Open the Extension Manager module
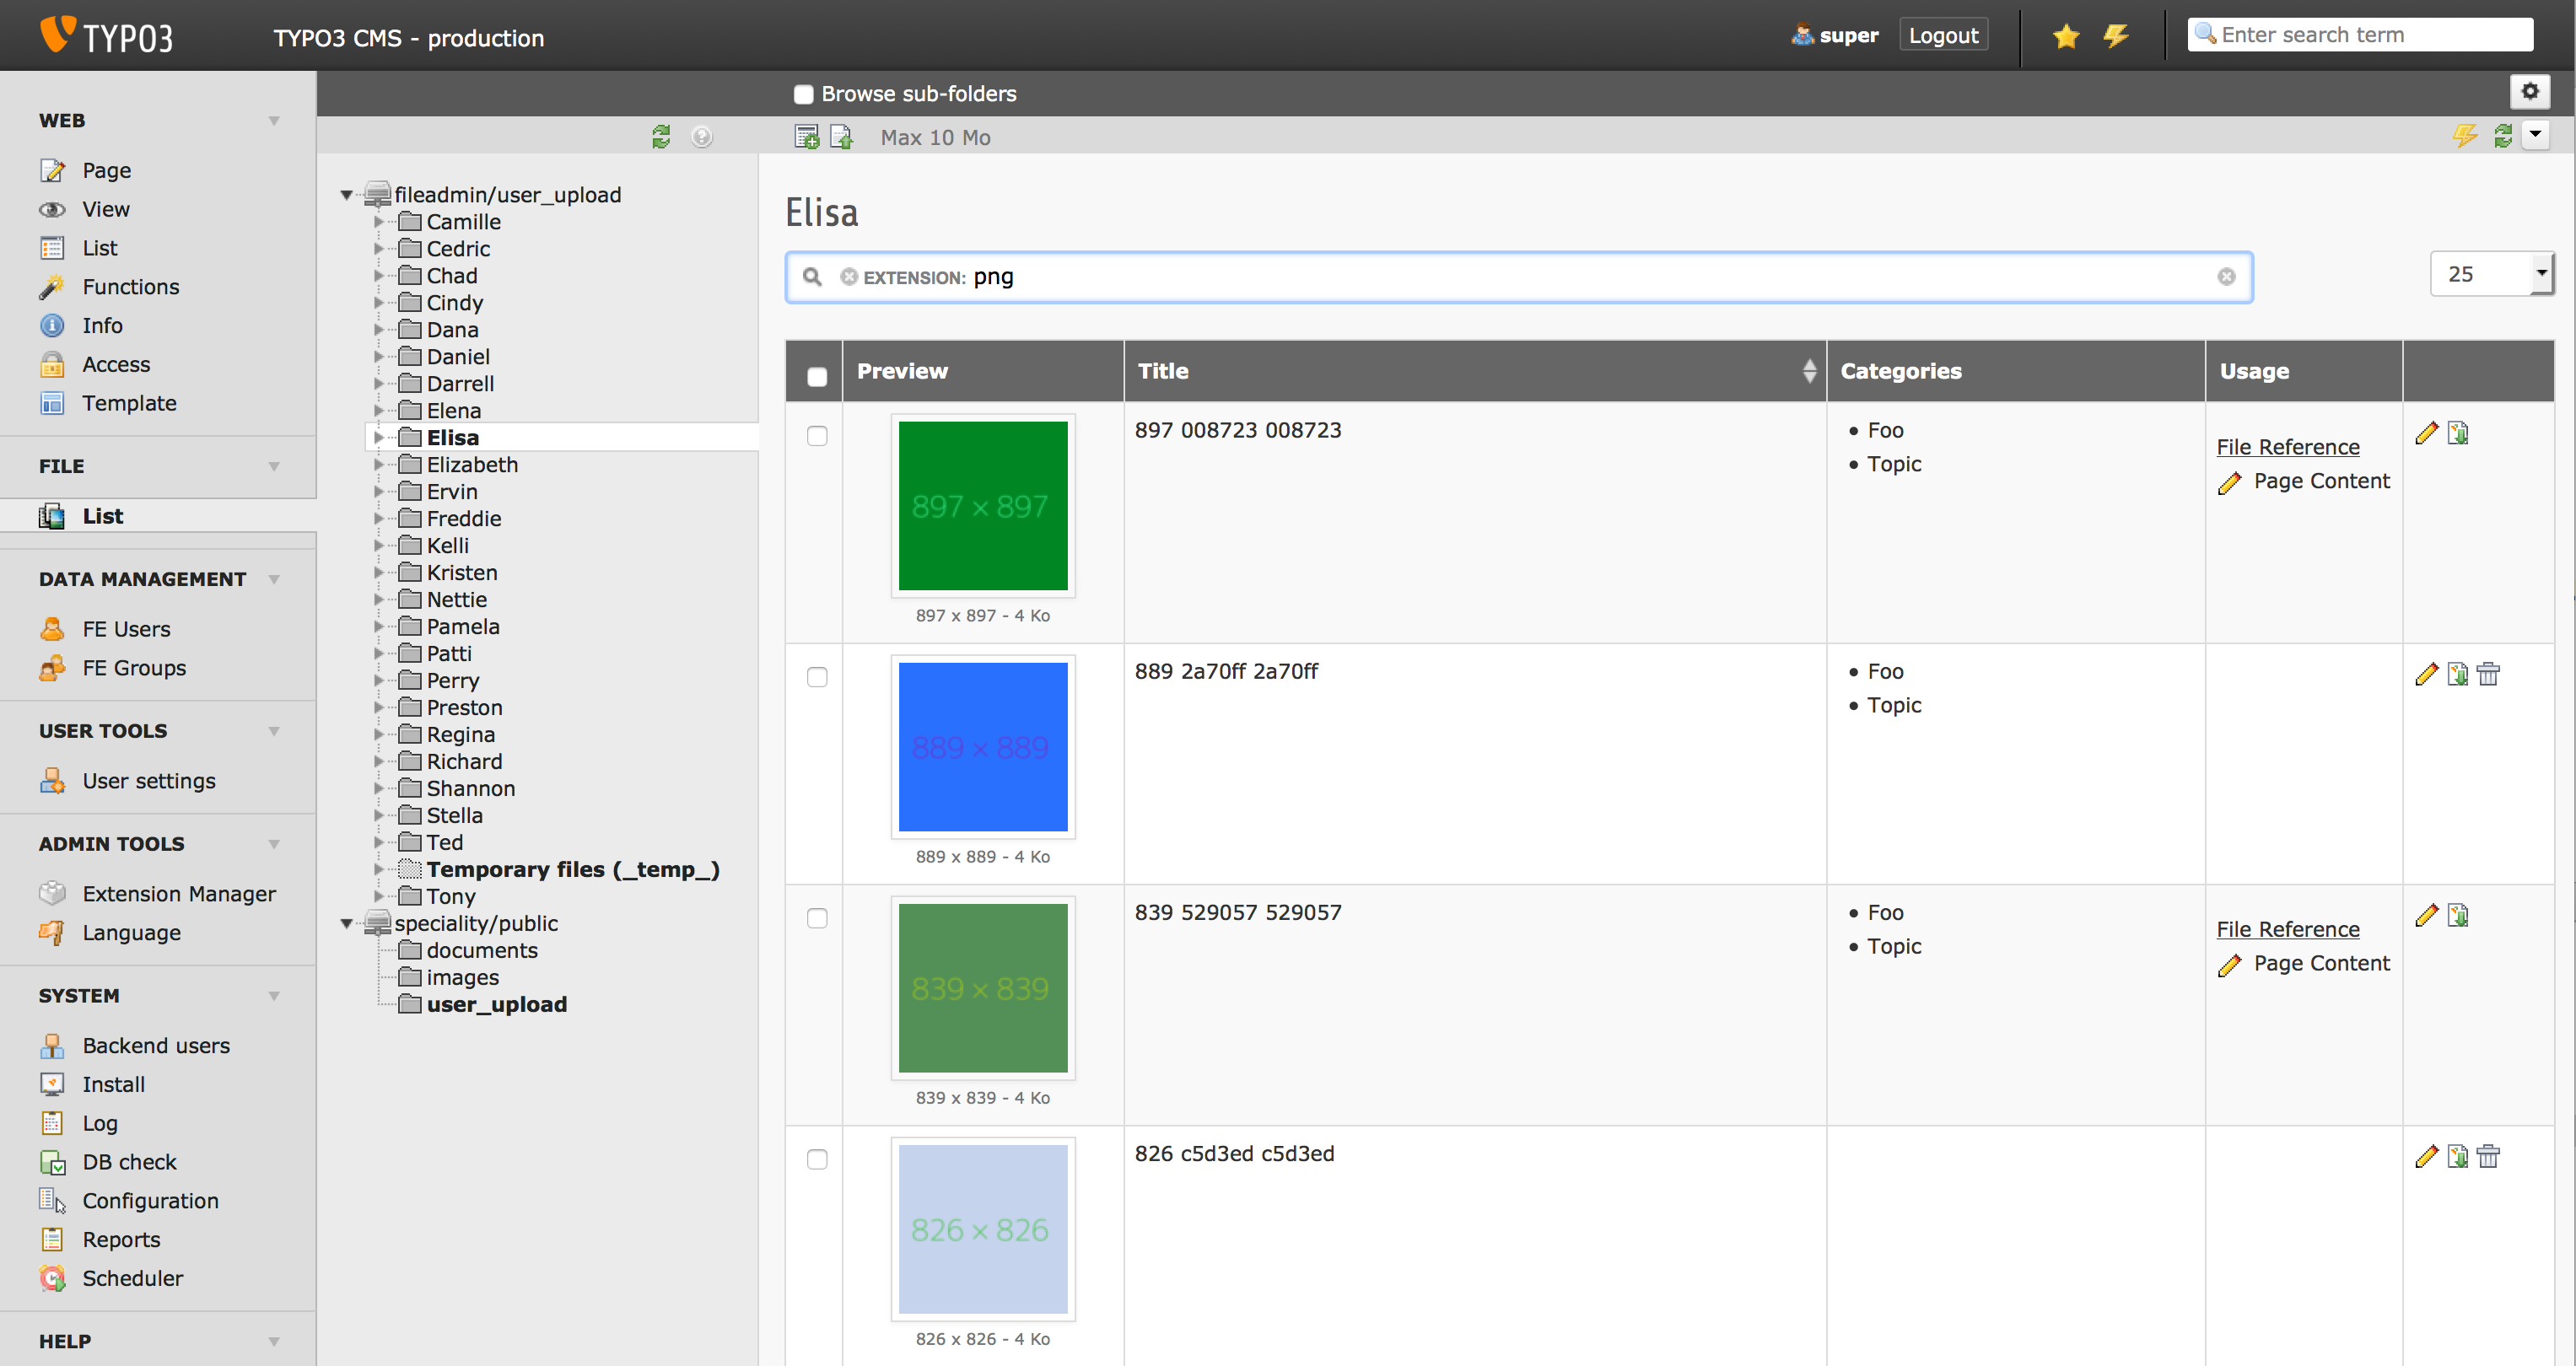The height and width of the screenshot is (1366, 2576). point(178,893)
